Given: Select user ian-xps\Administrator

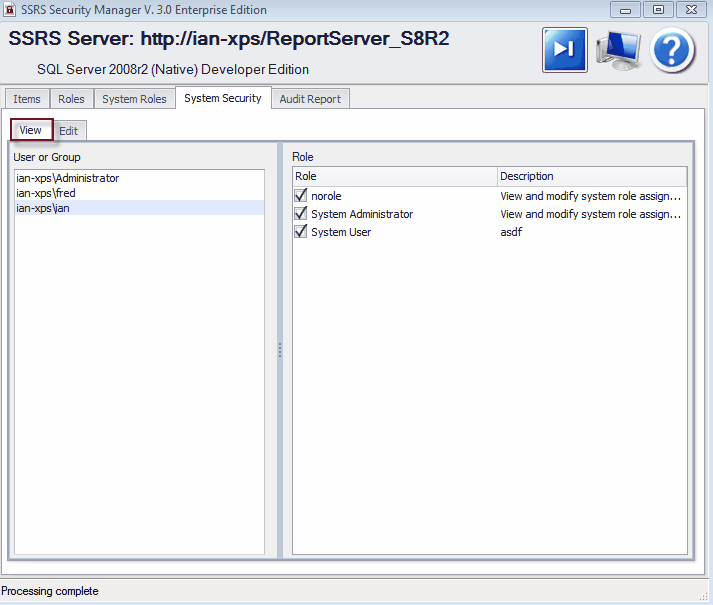Looking at the screenshot, I should pyautogui.click(x=139, y=178).
